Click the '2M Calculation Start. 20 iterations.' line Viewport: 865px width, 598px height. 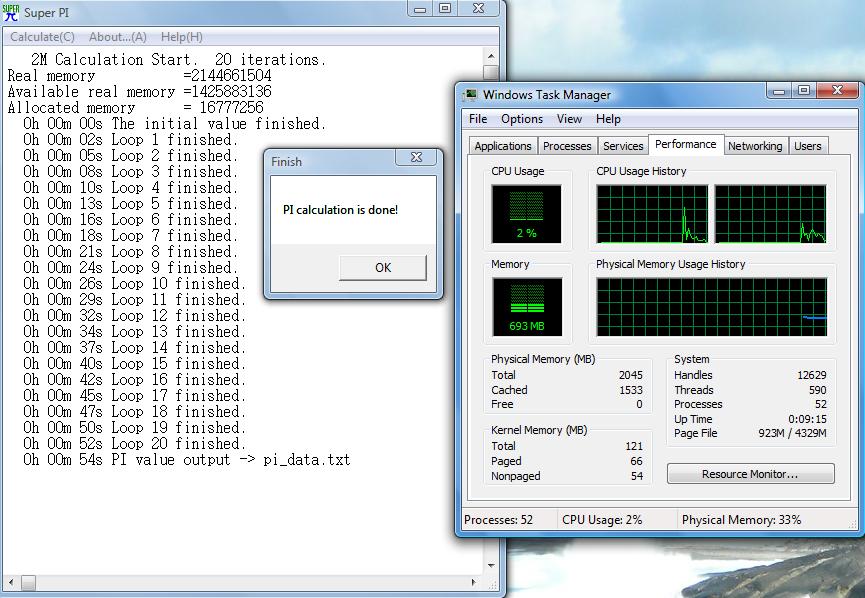178,60
